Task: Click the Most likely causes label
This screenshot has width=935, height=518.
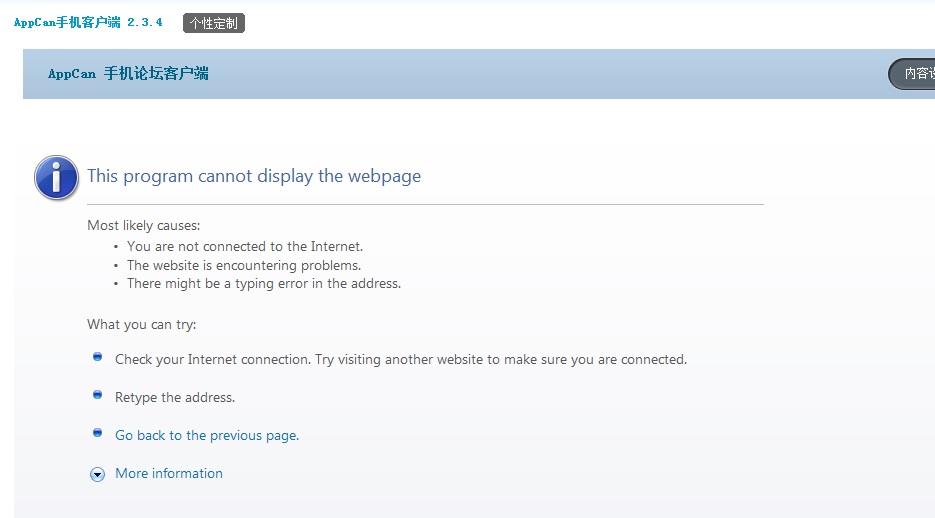Action: [x=144, y=225]
